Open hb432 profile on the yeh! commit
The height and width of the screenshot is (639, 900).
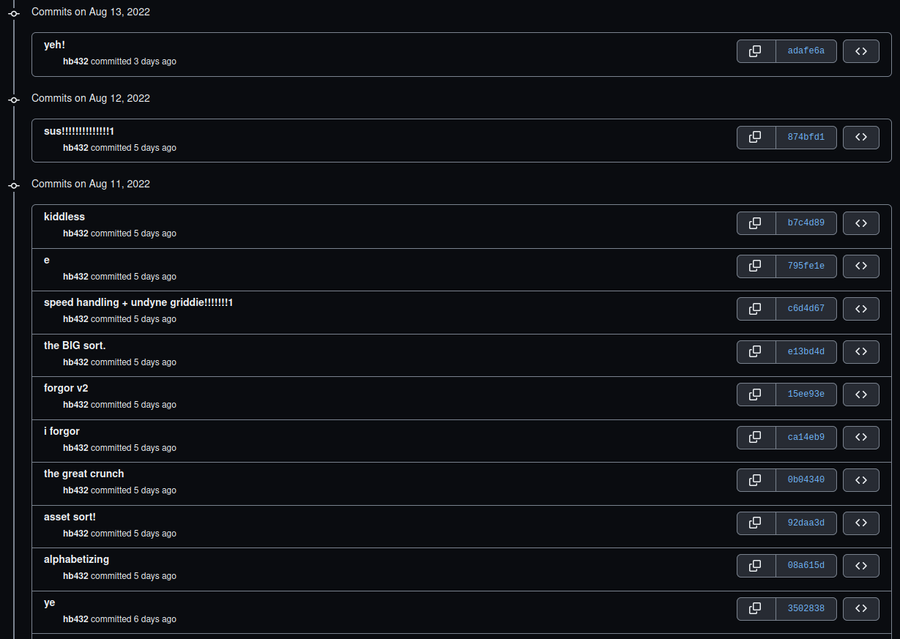[75, 61]
